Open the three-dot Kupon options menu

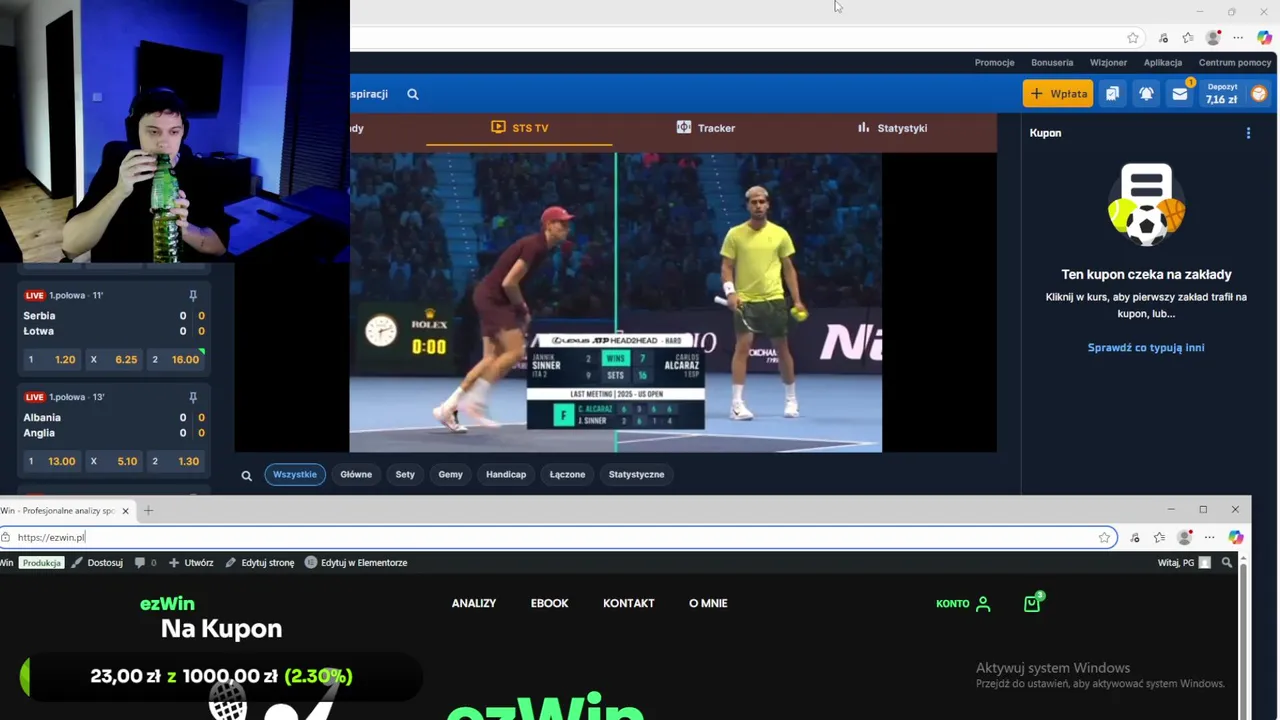click(x=1248, y=133)
